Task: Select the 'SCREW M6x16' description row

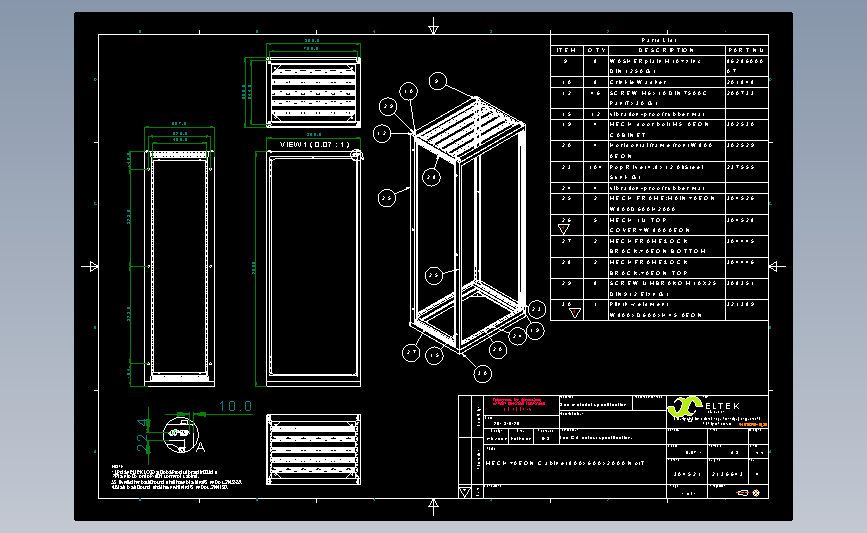Action: point(666,98)
